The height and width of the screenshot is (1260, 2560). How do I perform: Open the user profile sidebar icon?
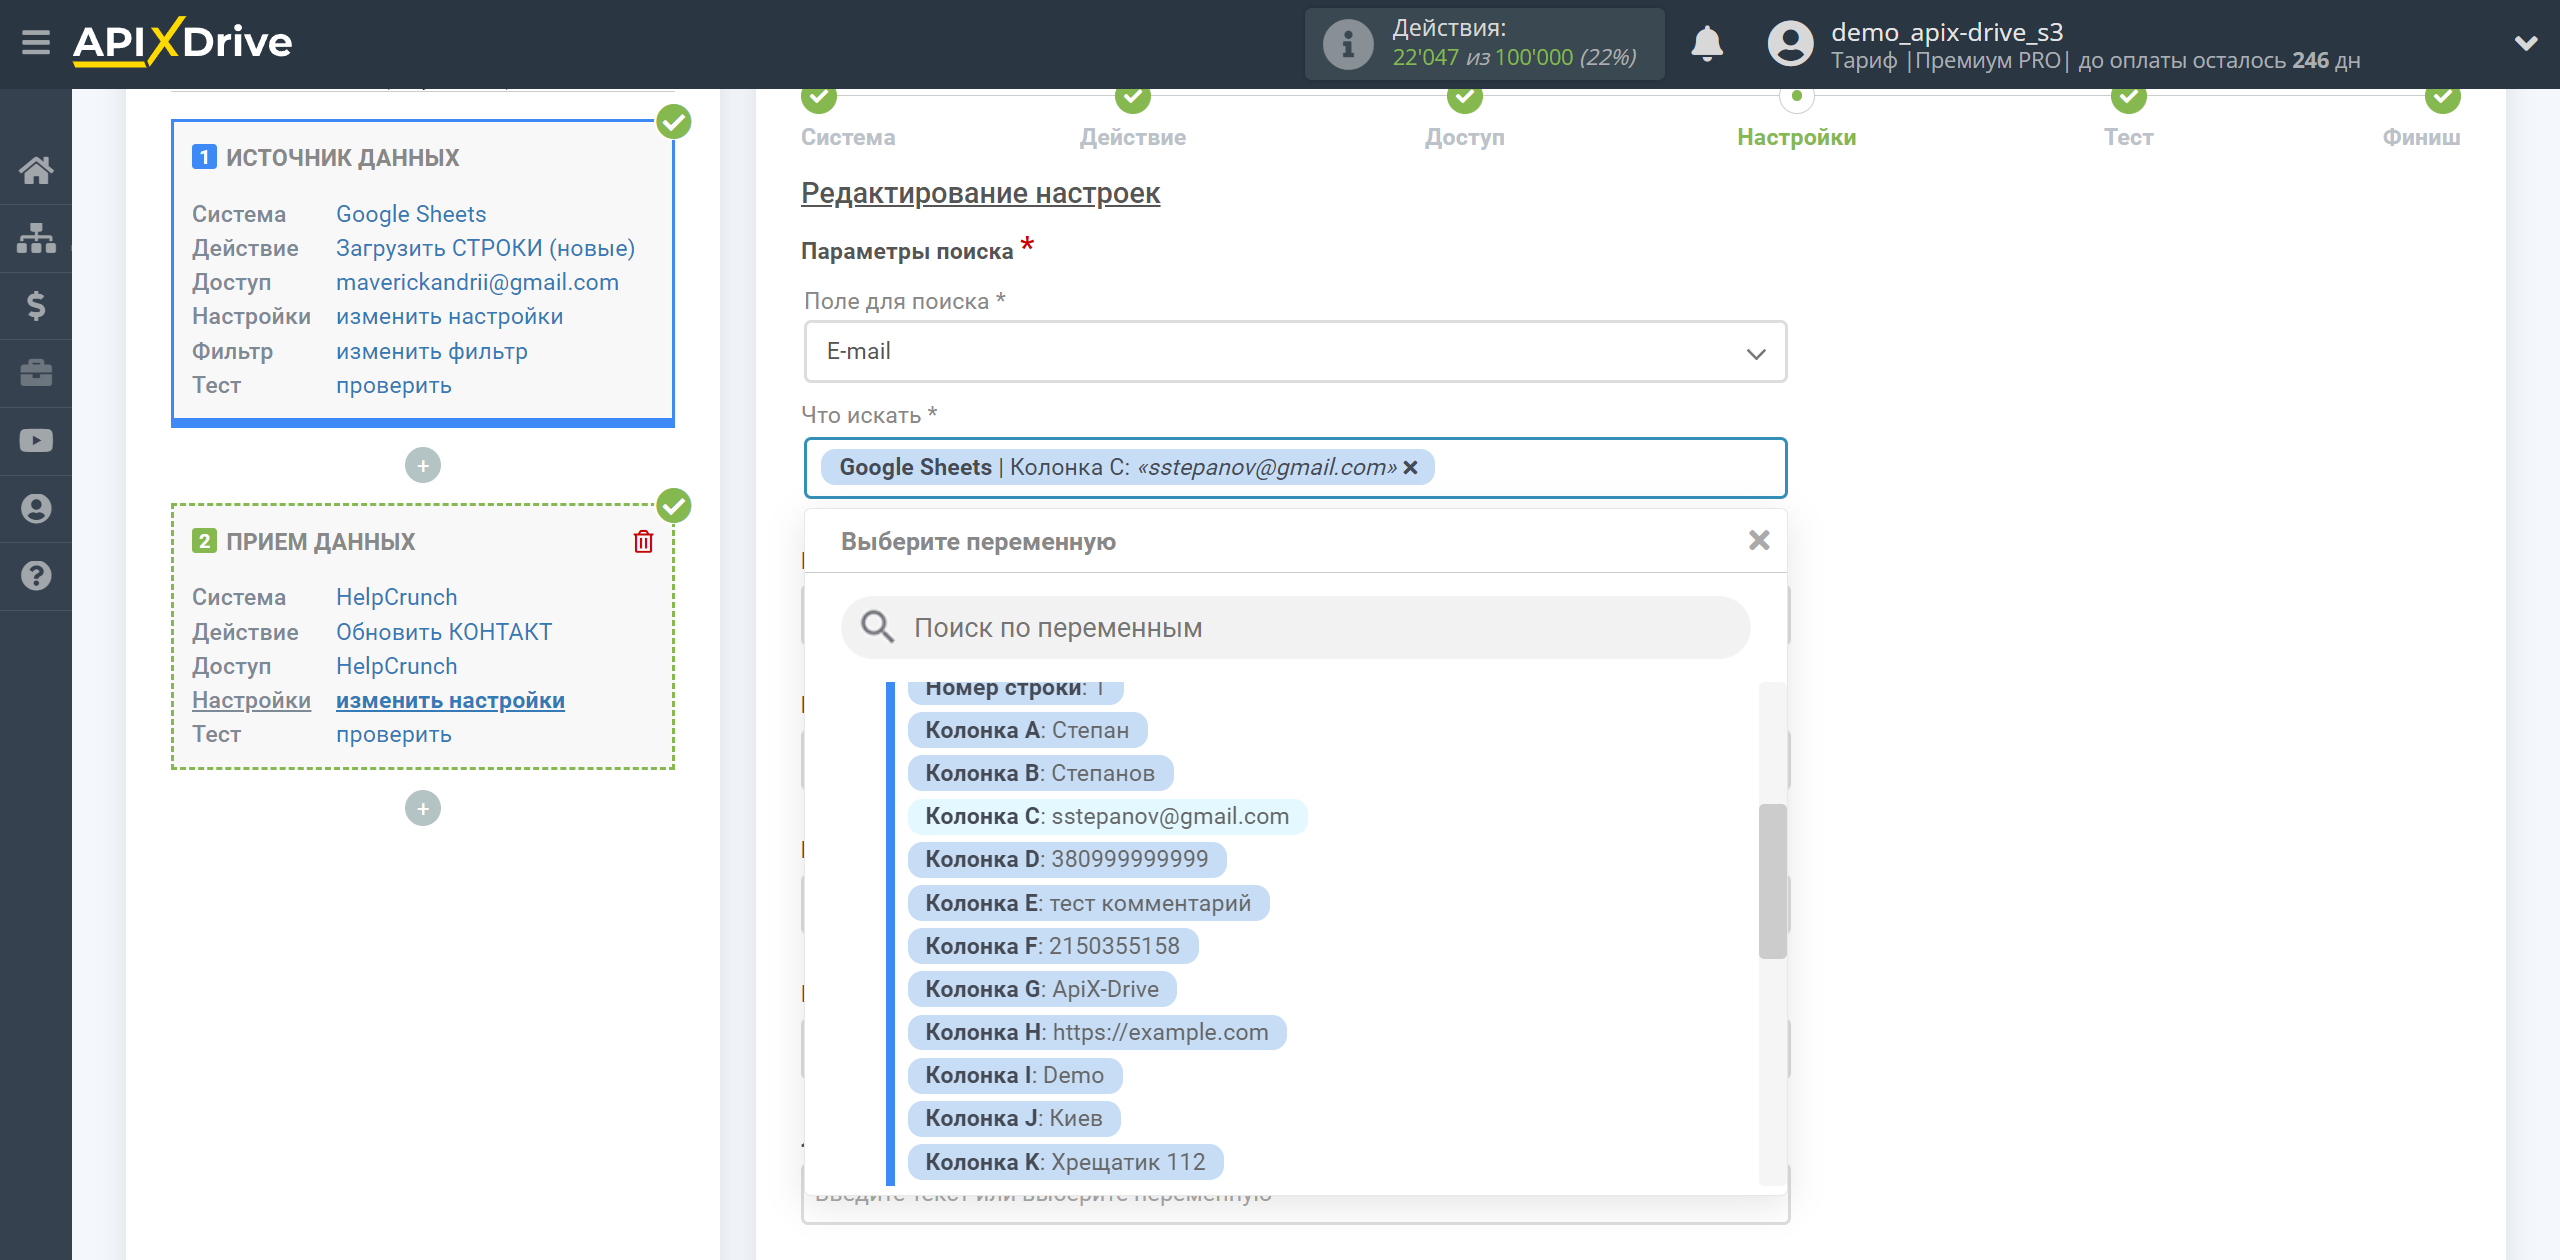[36, 508]
